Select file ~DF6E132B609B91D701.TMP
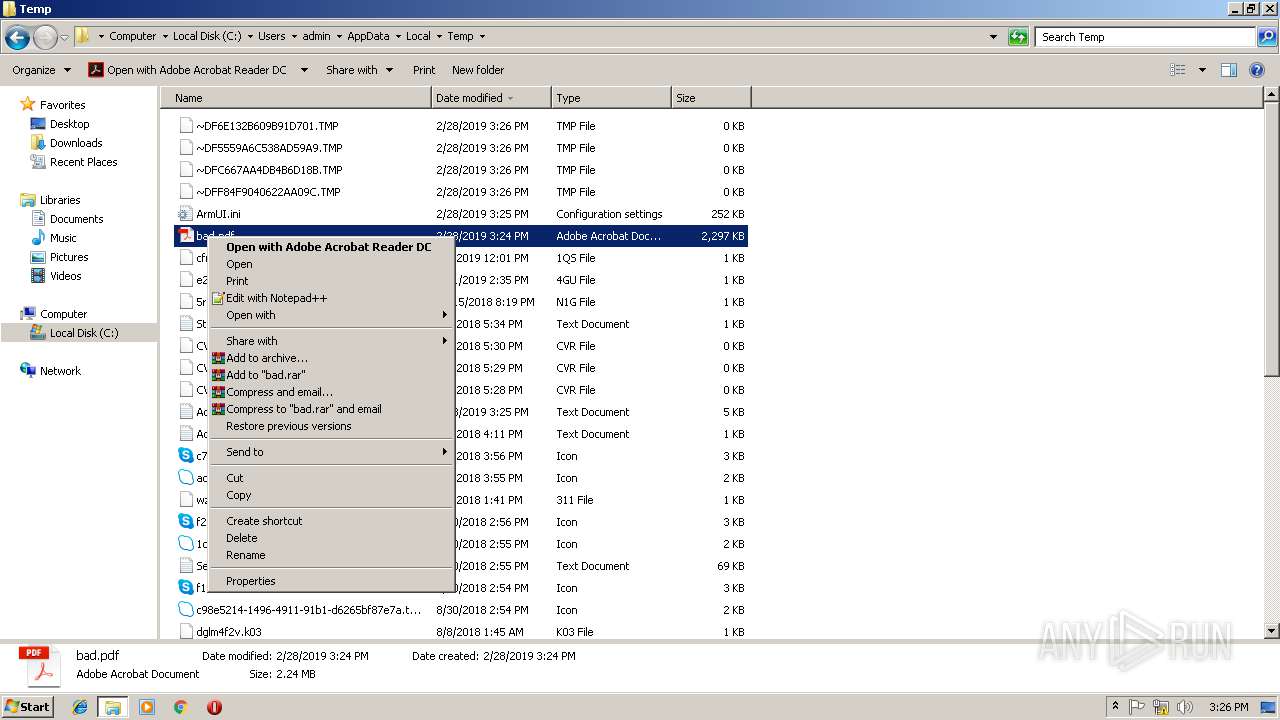Viewport: 1280px width, 720px height. point(267,126)
